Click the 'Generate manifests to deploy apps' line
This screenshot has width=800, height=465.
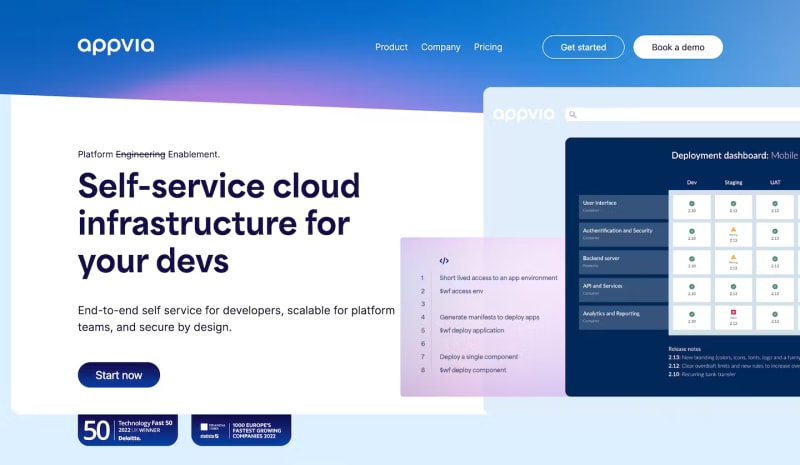[489, 317]
